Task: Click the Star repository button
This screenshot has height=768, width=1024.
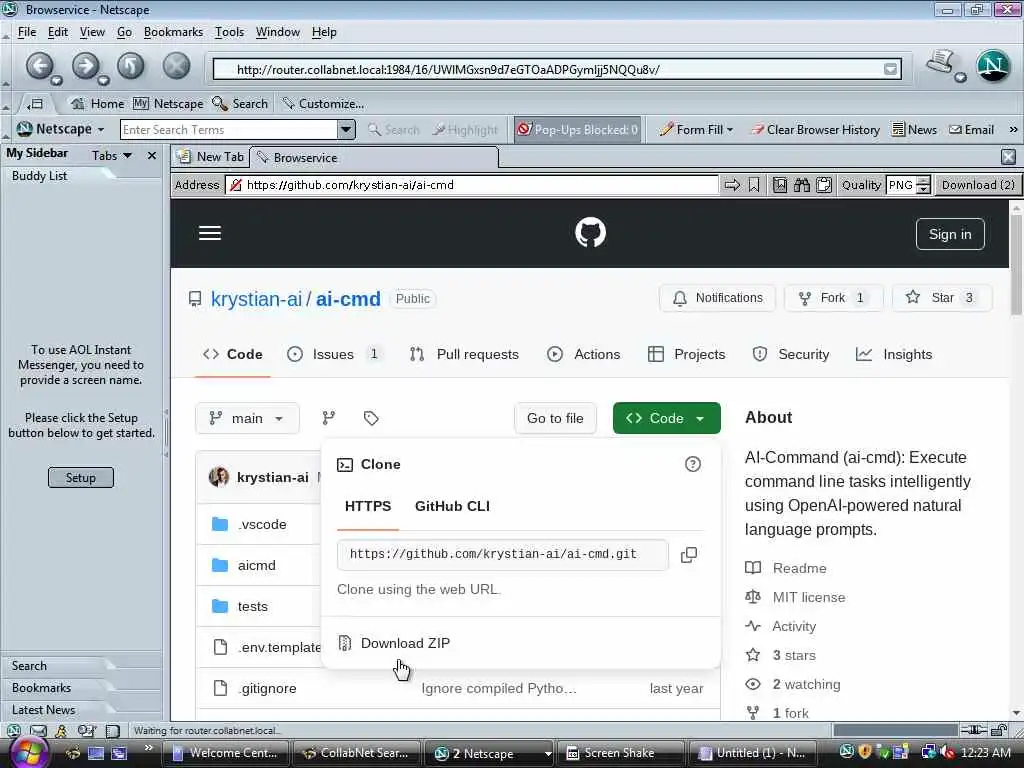Action: (942, 298)
